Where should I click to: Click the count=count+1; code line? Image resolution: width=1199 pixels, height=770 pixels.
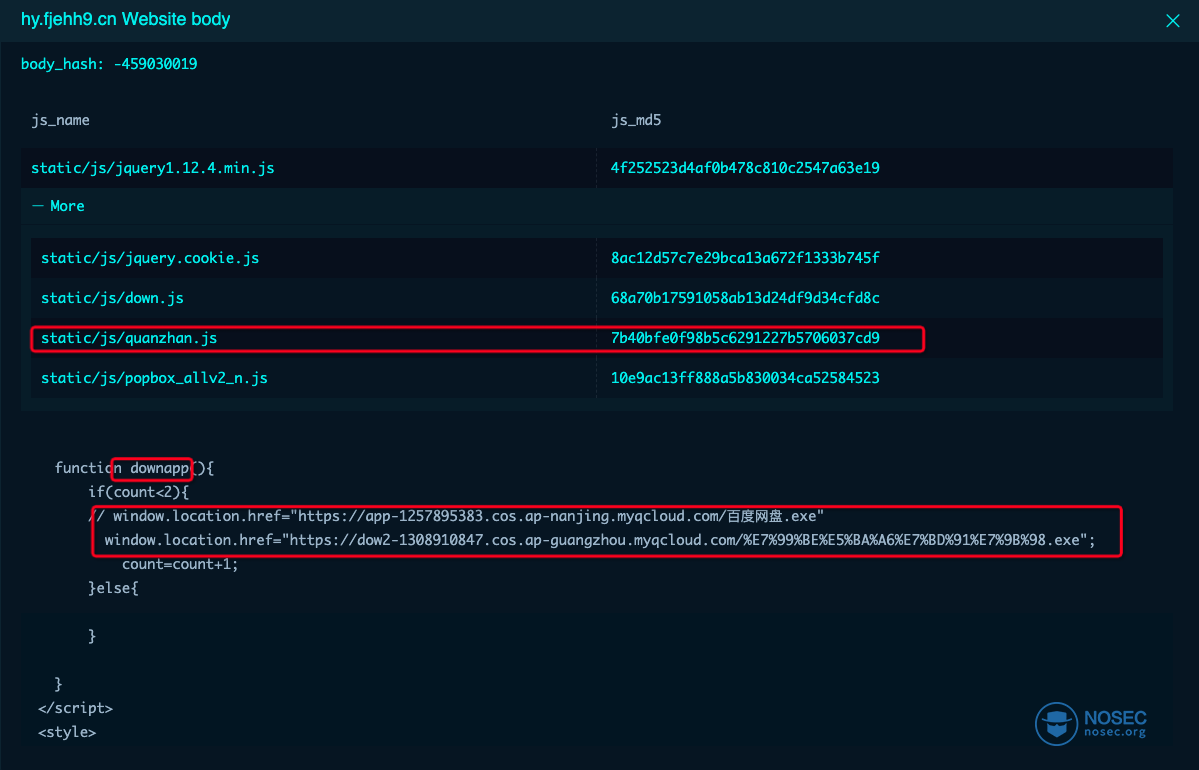click(180, 564)
